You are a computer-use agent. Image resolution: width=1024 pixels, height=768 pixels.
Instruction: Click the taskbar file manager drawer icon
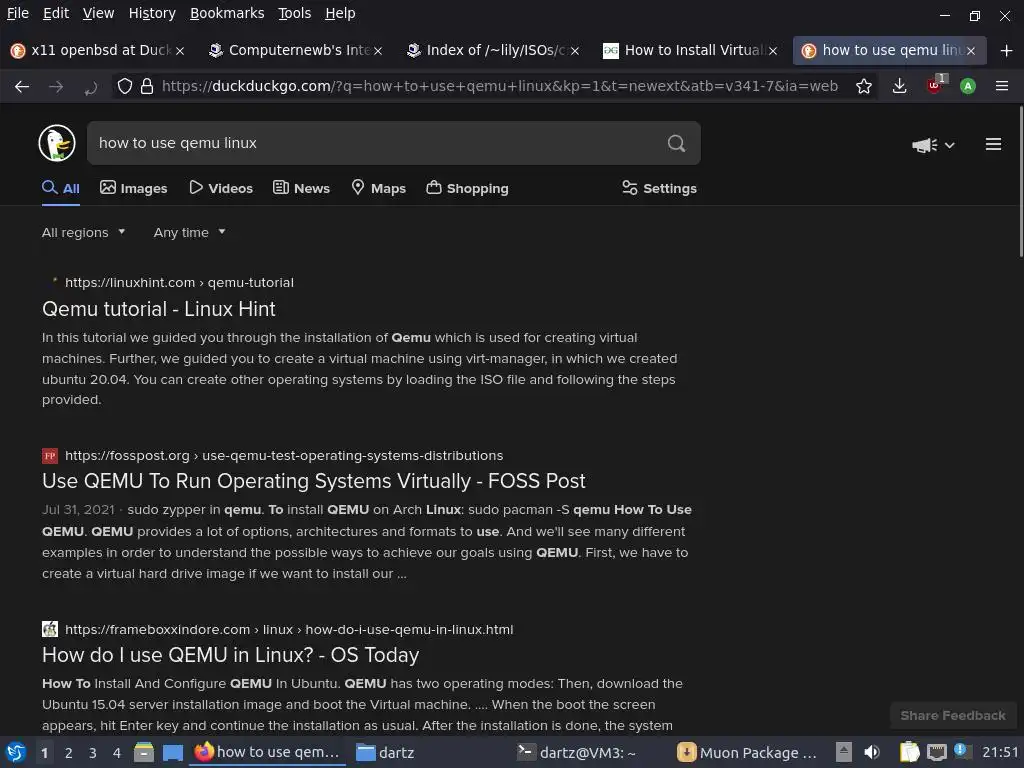tap(144, 752)
